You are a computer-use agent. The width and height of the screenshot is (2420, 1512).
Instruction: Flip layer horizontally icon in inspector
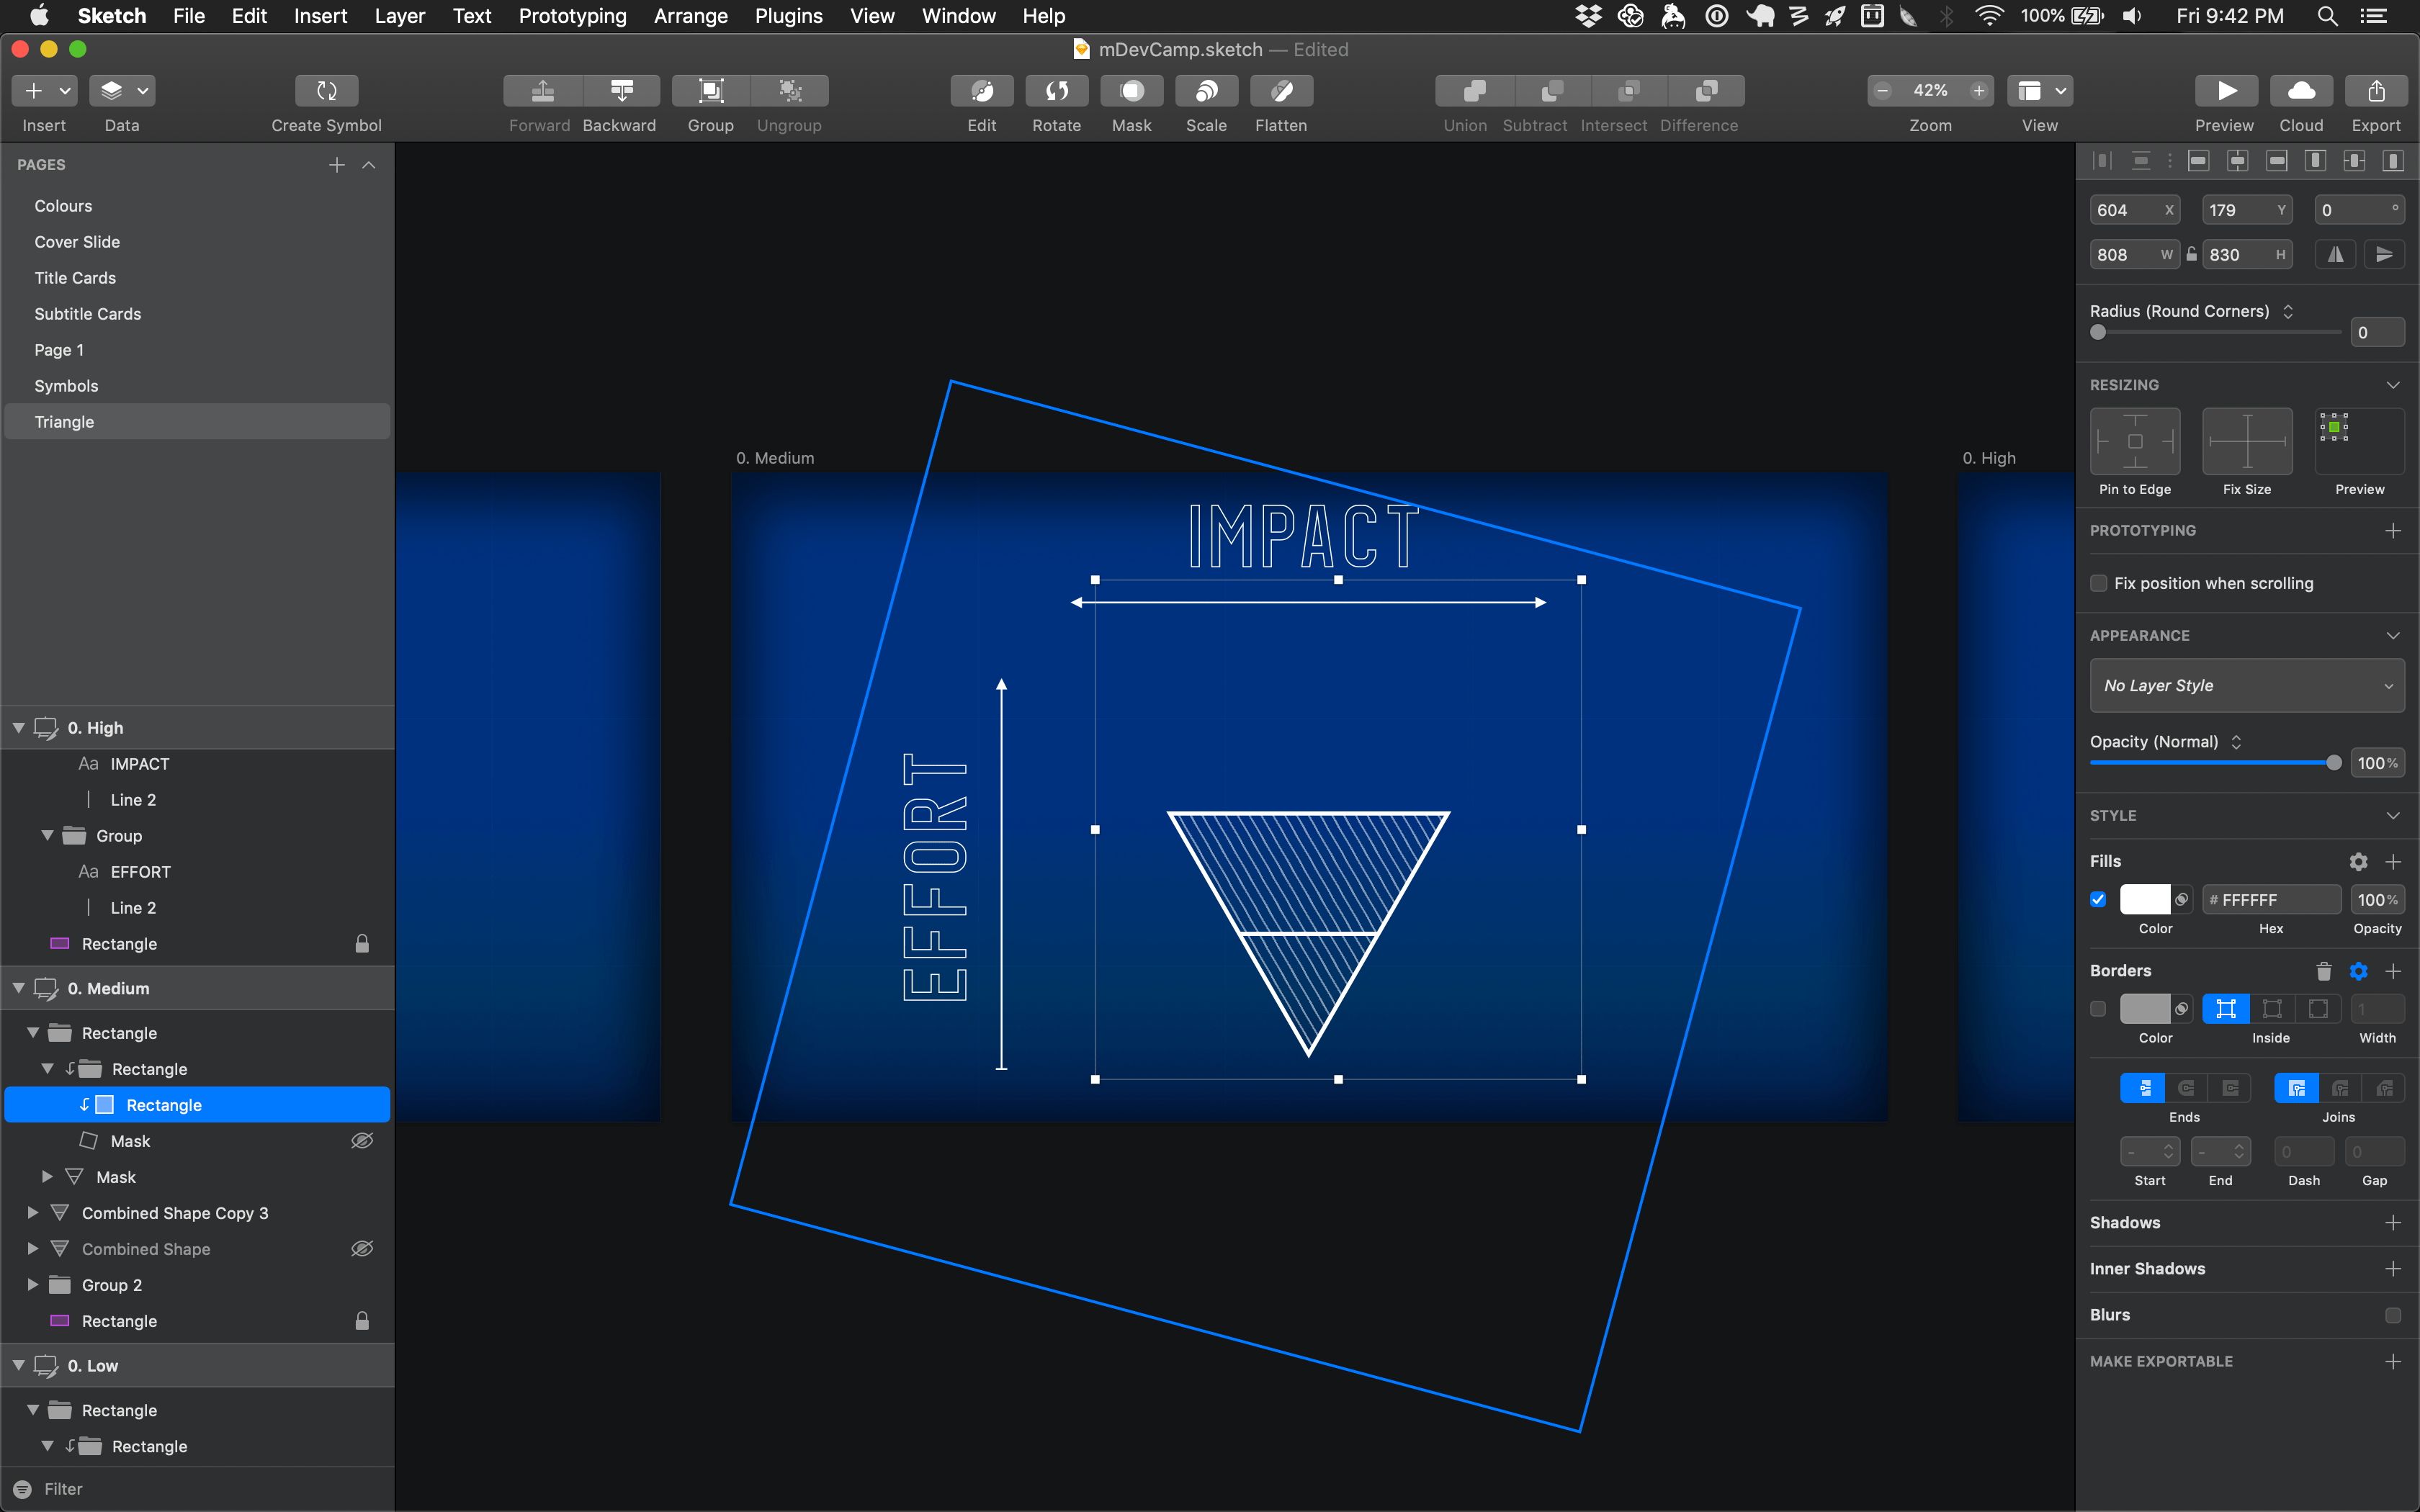click(x=2335, y=255)
